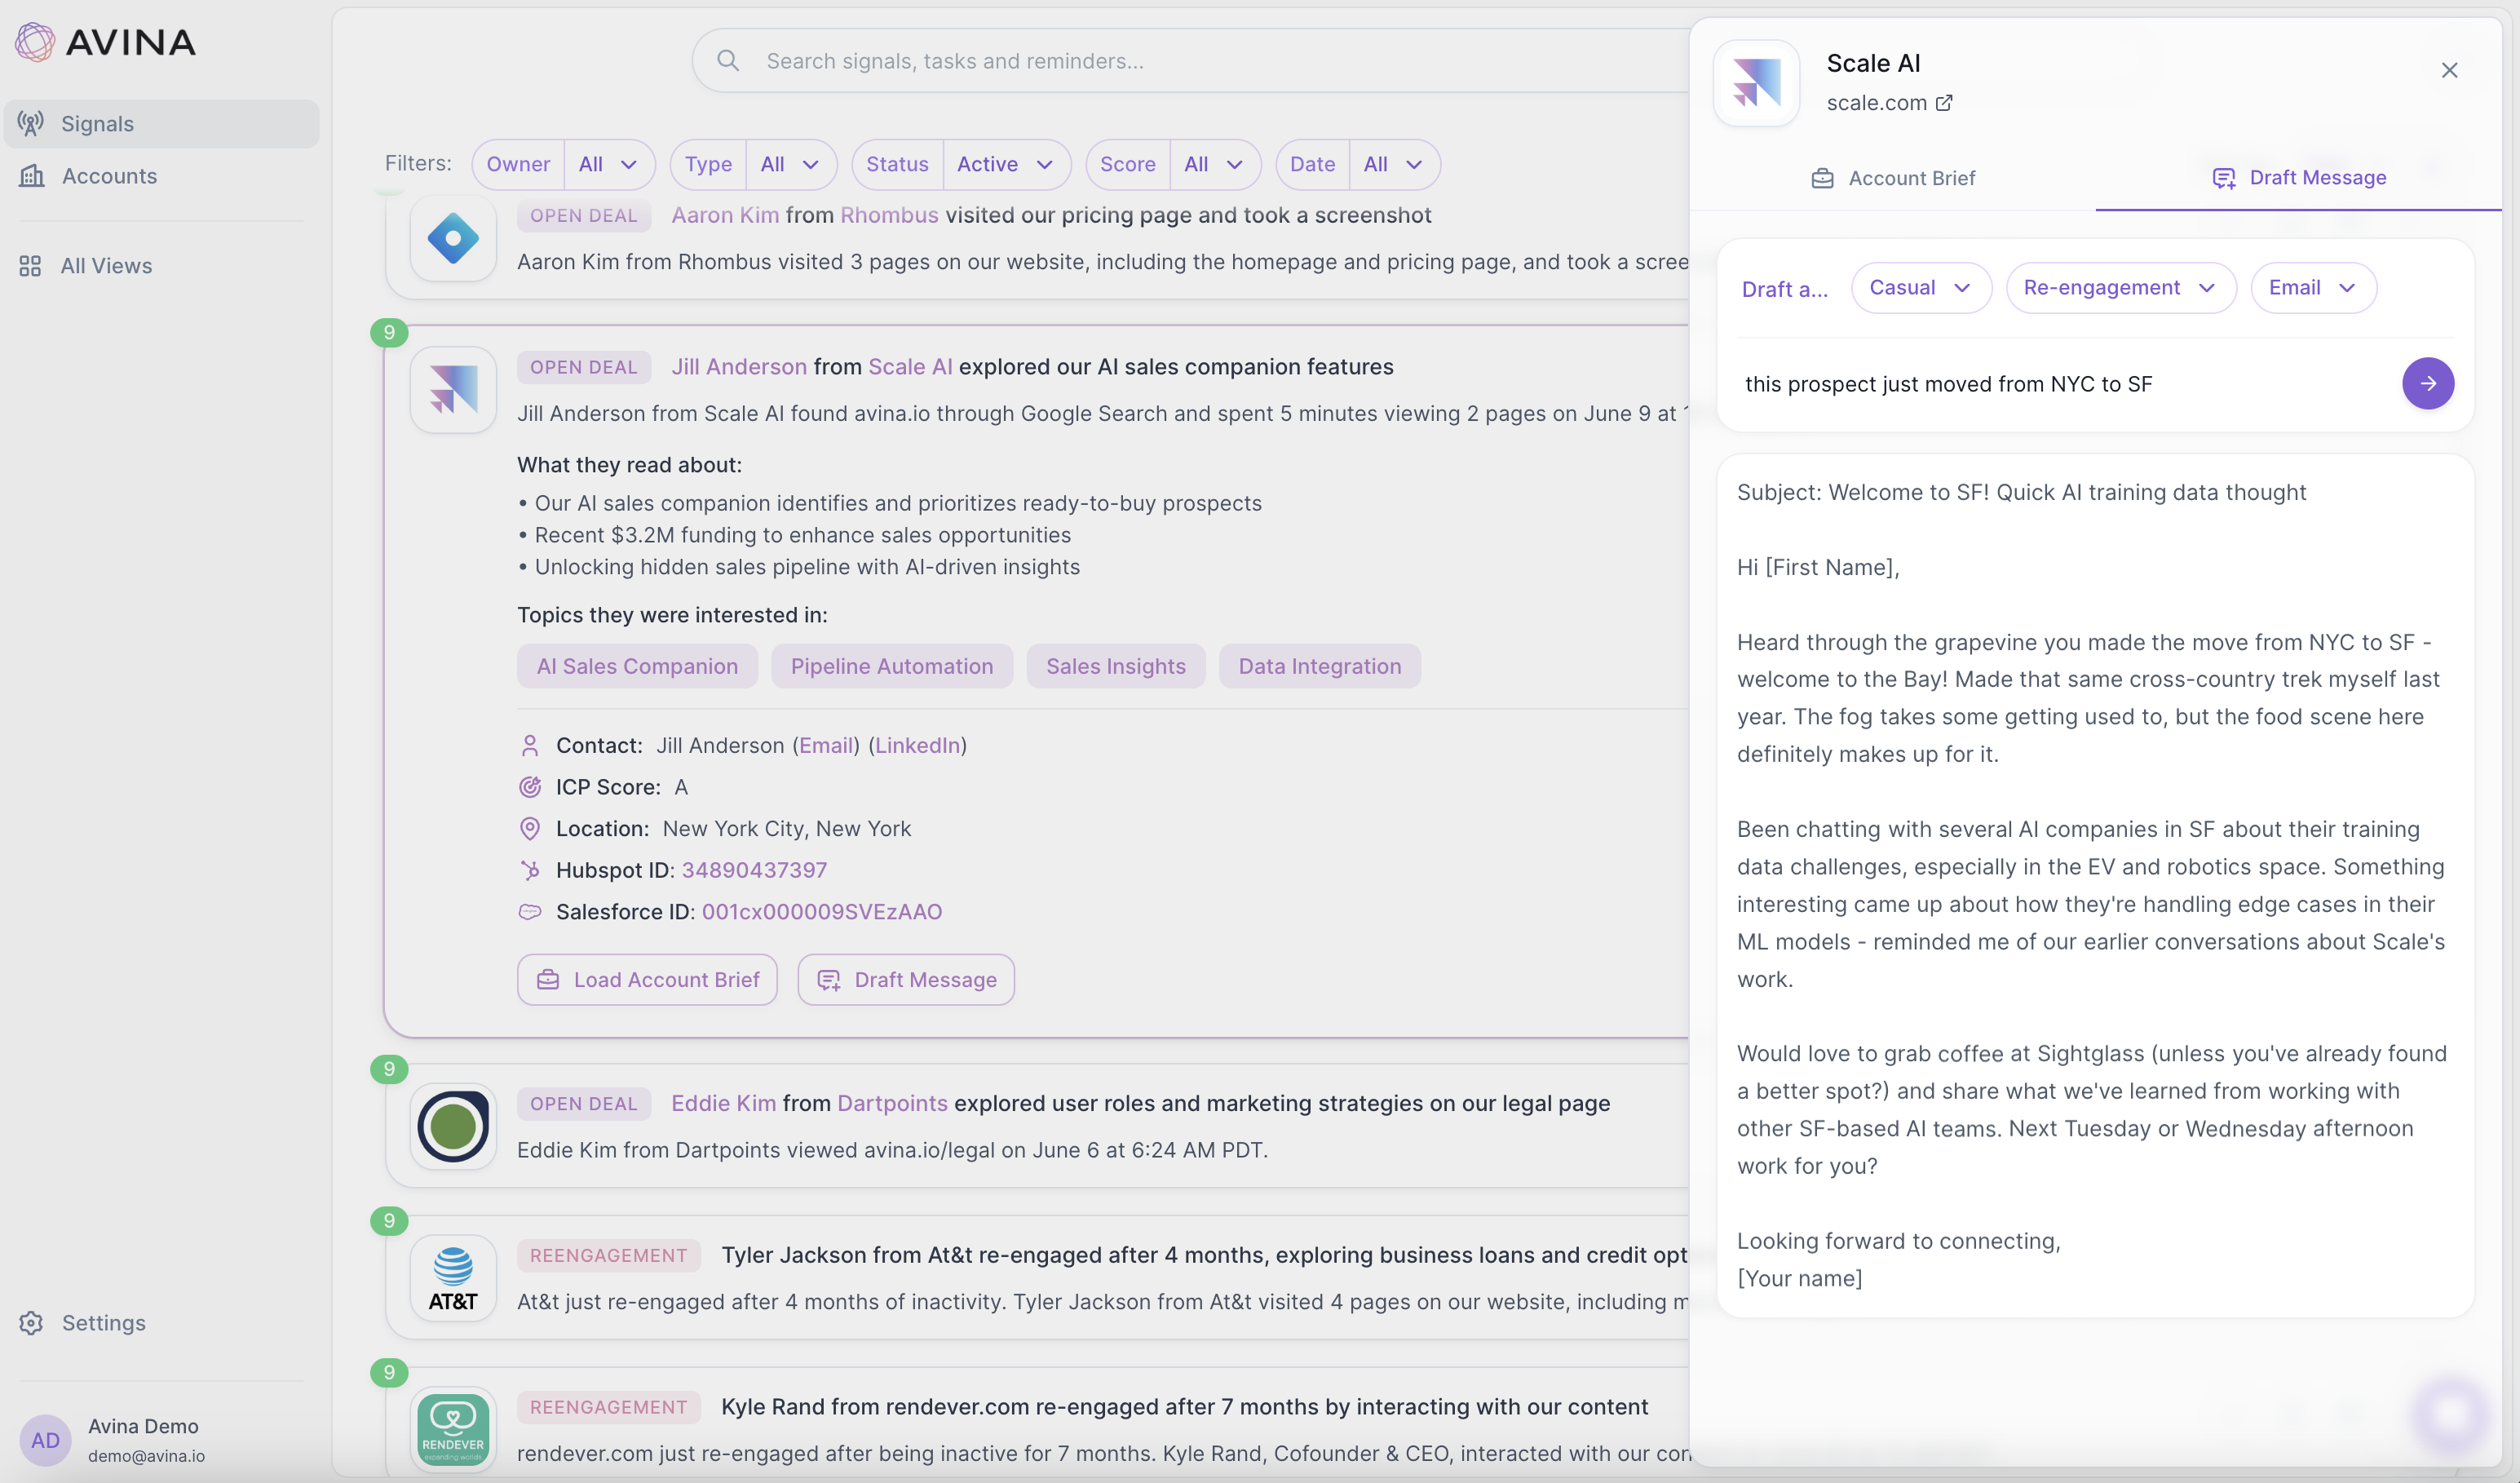
Task: Click REENGAGEMENT badge on Kyle Rand signal
Action: coord(608,1408)
